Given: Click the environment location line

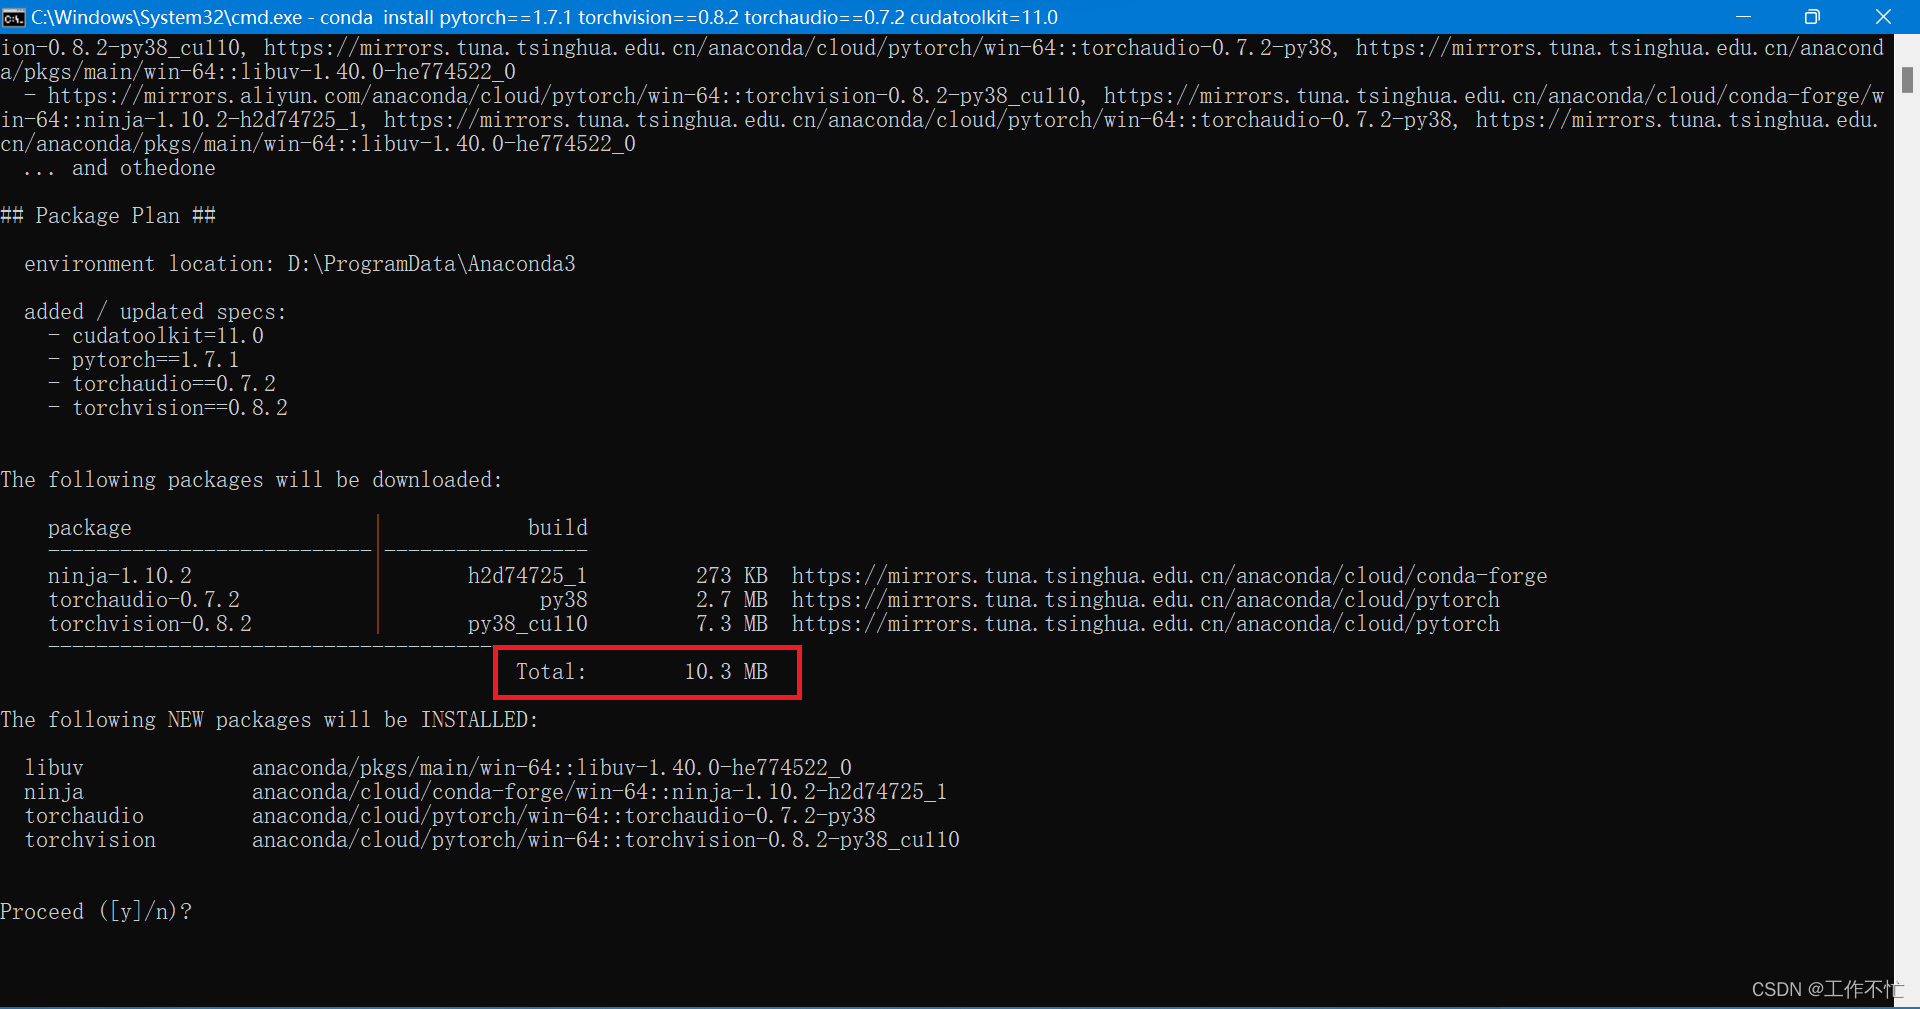Looking at the screenshot, I should pyautogui.click(x=300, y=264).
